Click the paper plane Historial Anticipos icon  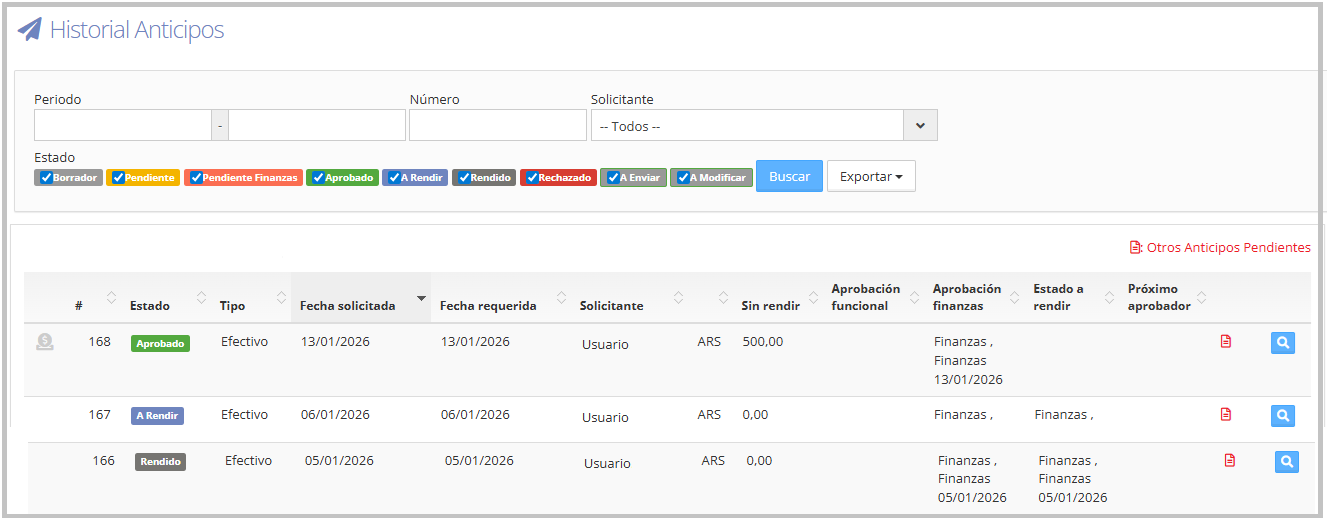(x=30, y=29)
